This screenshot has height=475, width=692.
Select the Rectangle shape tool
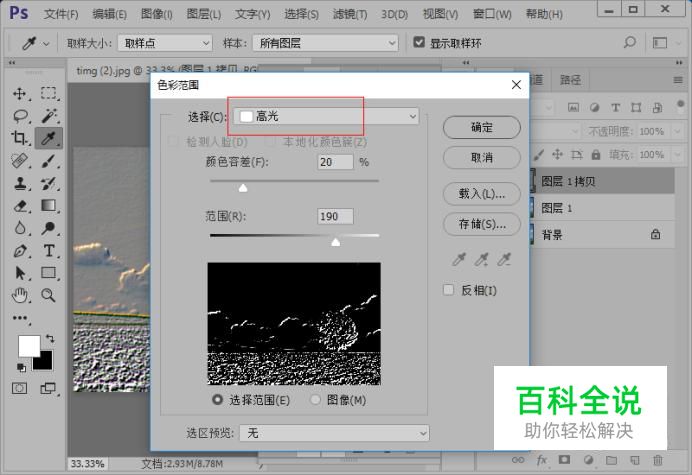[x=49, y=273]
